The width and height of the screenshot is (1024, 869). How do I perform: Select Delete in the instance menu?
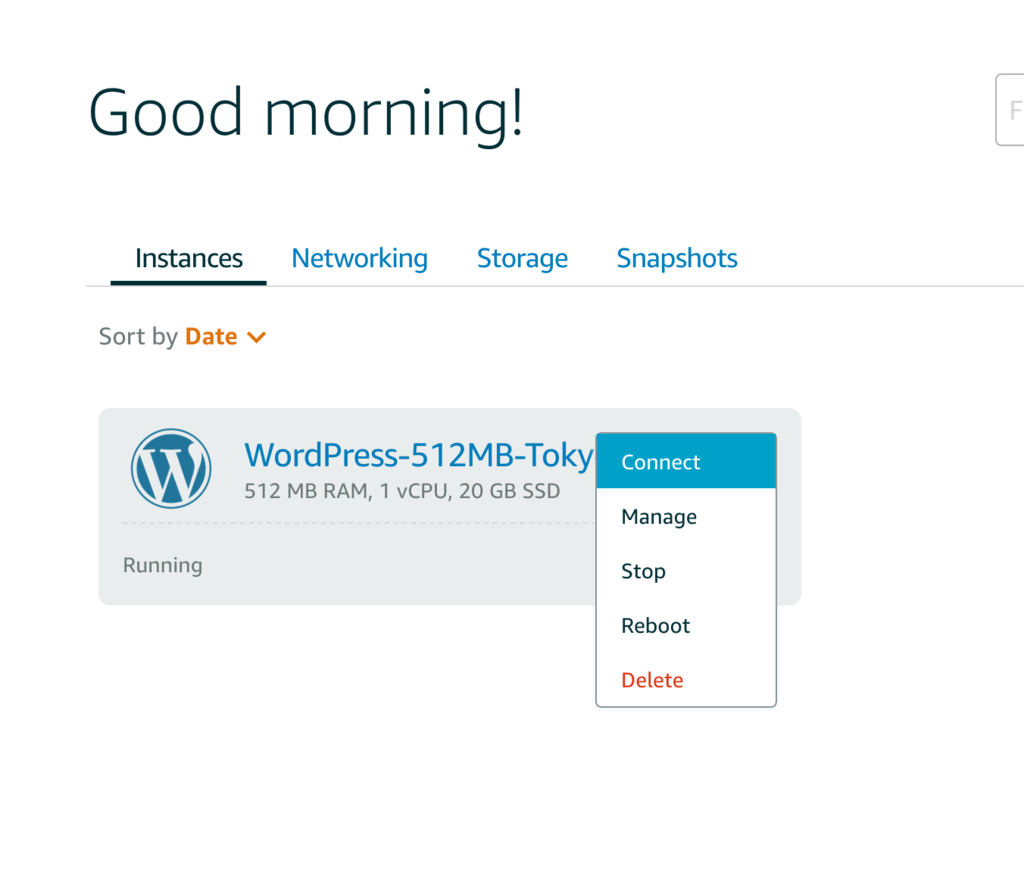(686, 680)
